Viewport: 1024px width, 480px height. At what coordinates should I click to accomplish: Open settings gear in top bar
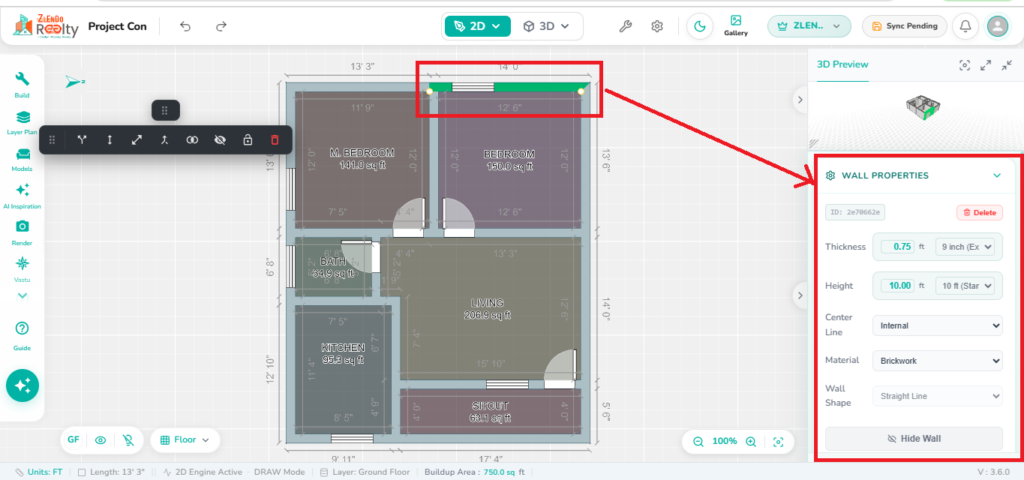[657, 27]
